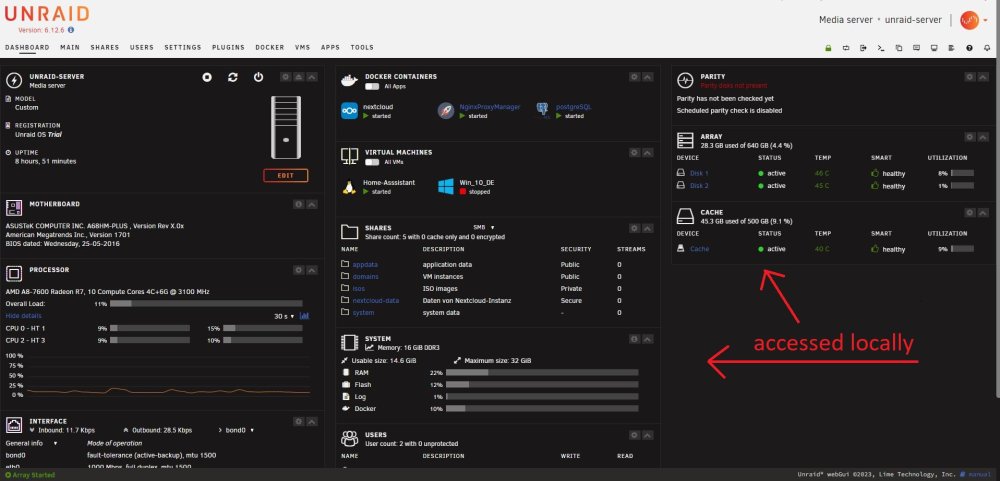Open the isos share link

359,289
